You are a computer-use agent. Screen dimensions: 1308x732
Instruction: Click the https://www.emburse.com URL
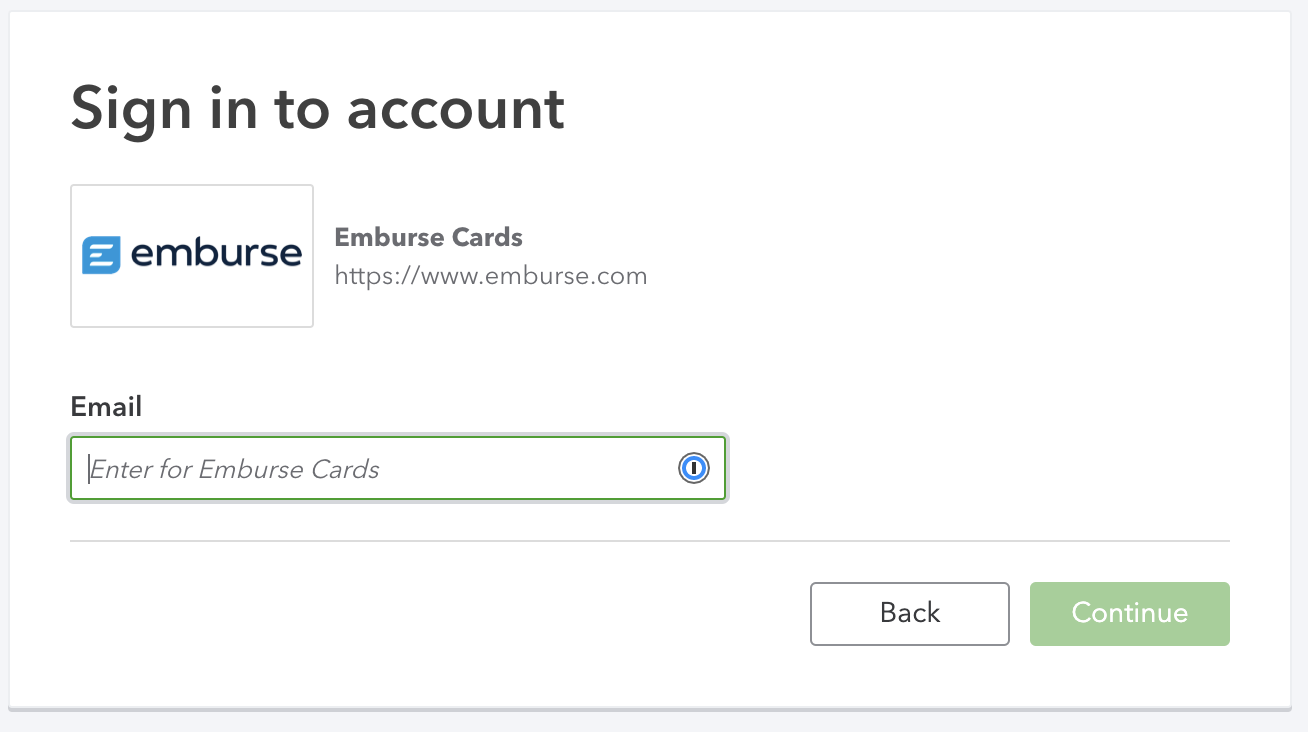(x=491, y=276)
